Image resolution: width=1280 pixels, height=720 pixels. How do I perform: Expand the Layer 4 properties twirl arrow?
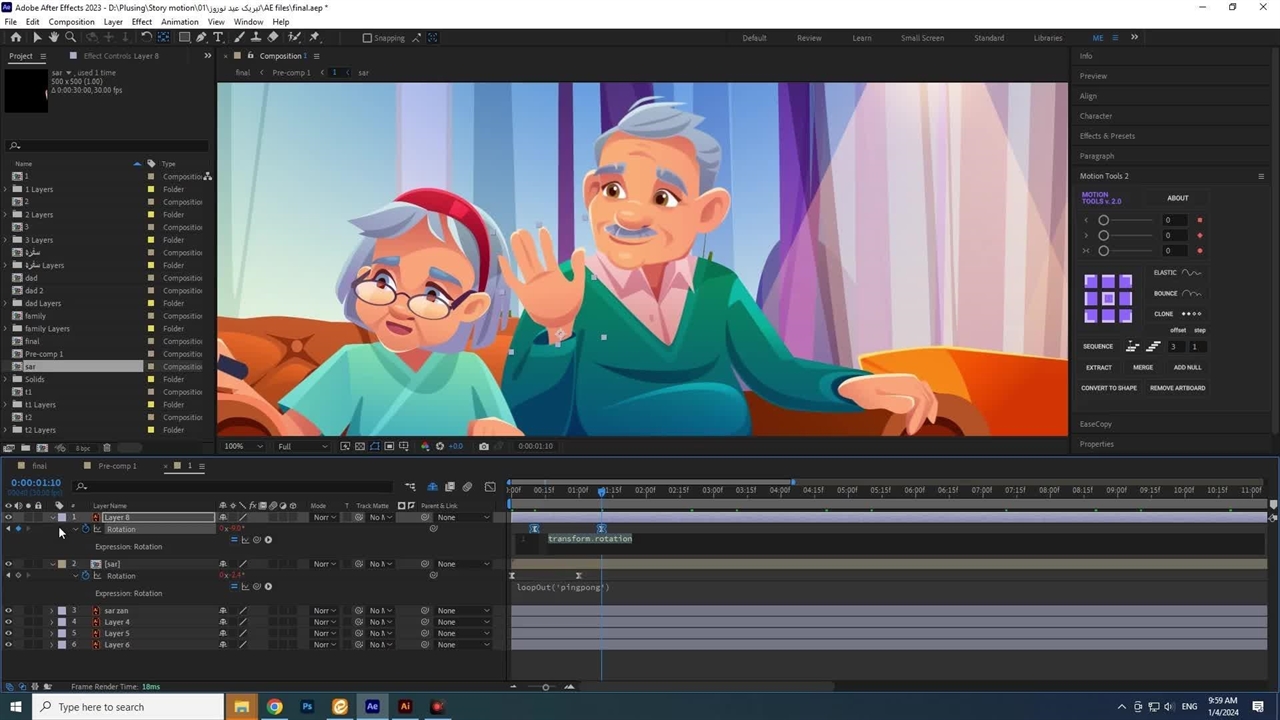click(52, 622)
